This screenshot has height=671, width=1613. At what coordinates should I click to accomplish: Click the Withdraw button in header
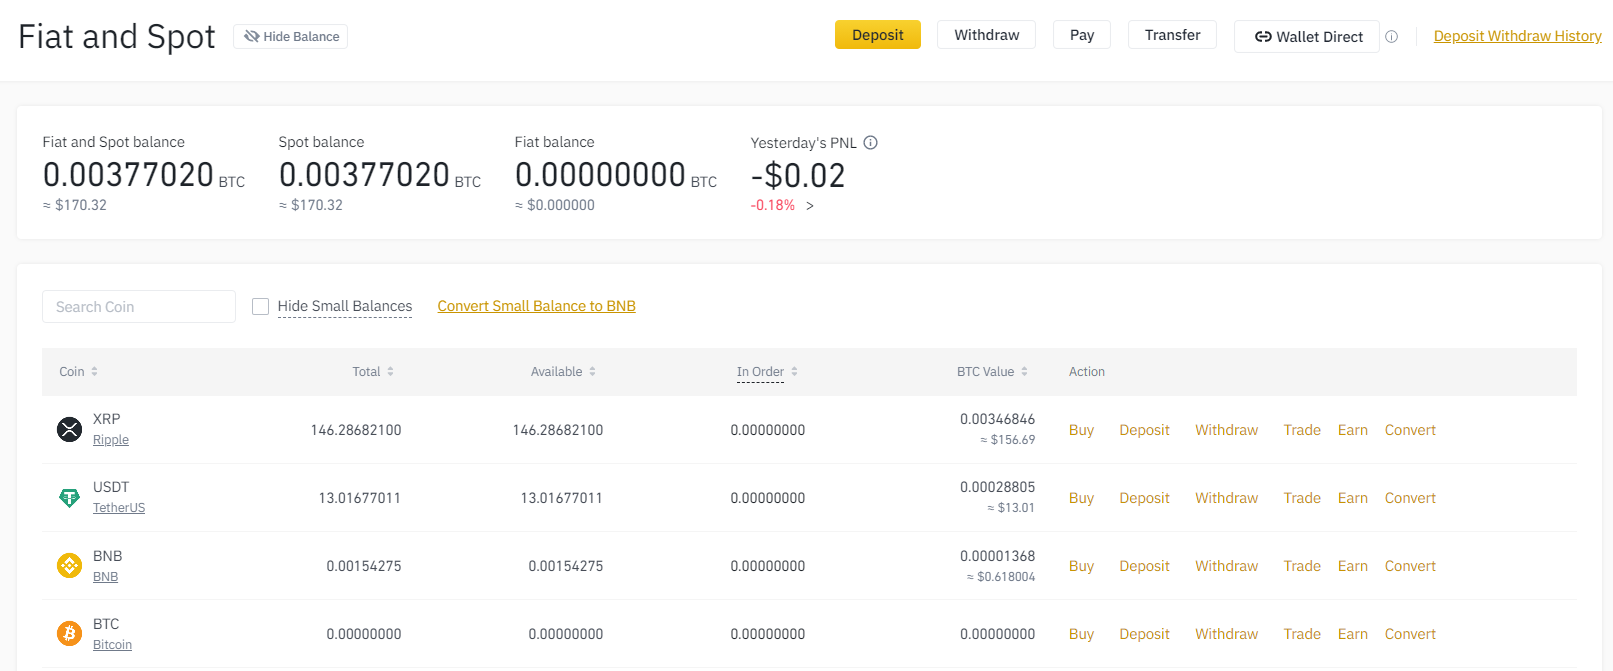tap(986, 34)
